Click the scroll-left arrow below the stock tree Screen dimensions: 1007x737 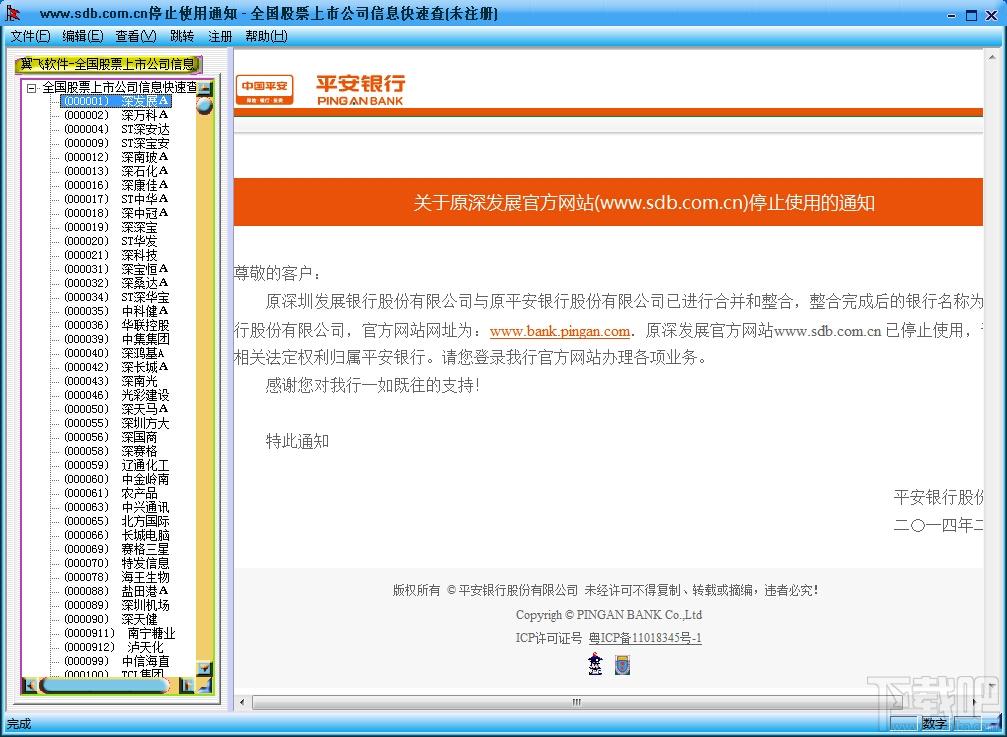pyautogui.click(x=30, y=686)
